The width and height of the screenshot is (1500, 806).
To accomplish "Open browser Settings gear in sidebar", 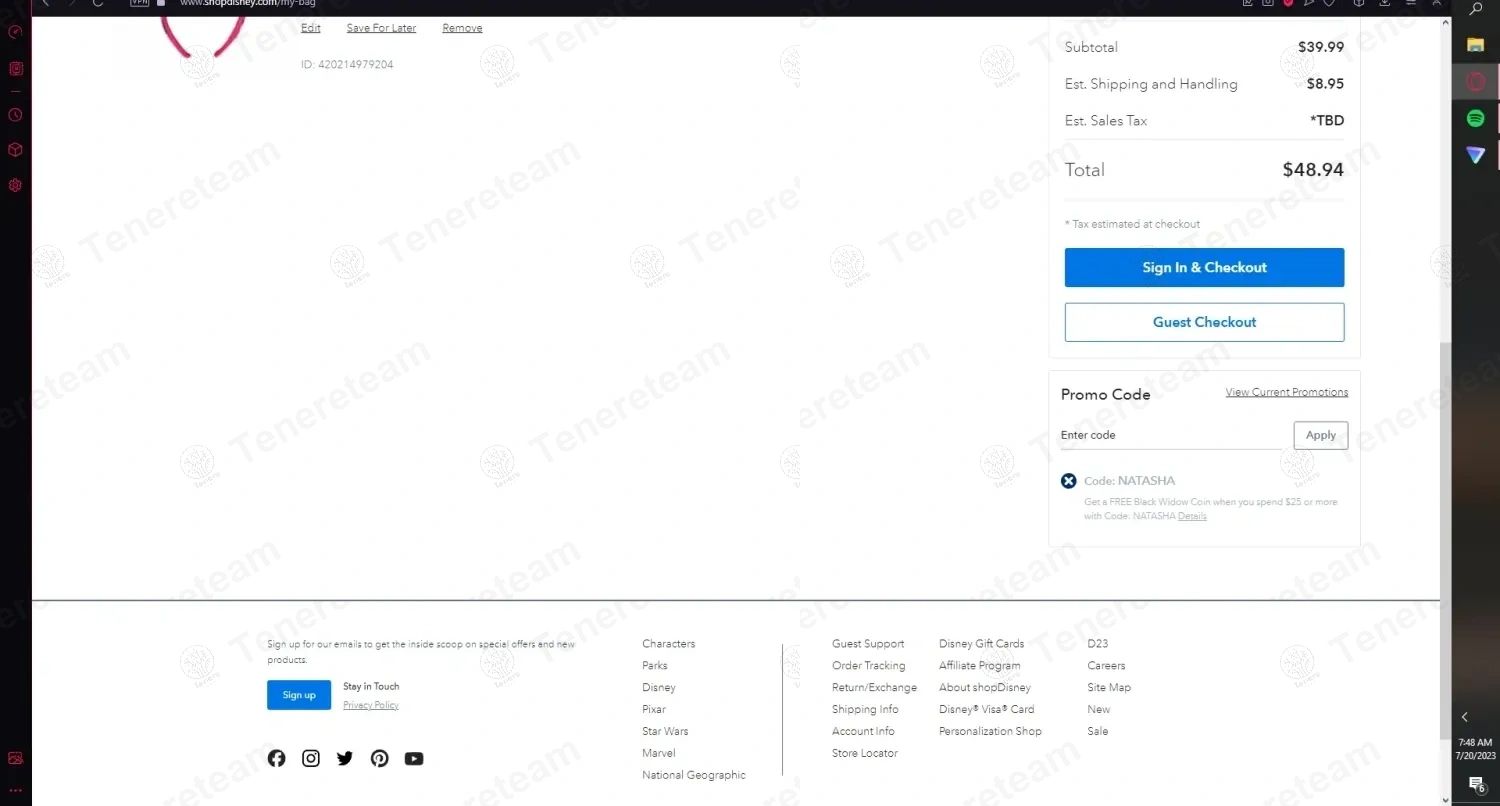I will point(15,185).
